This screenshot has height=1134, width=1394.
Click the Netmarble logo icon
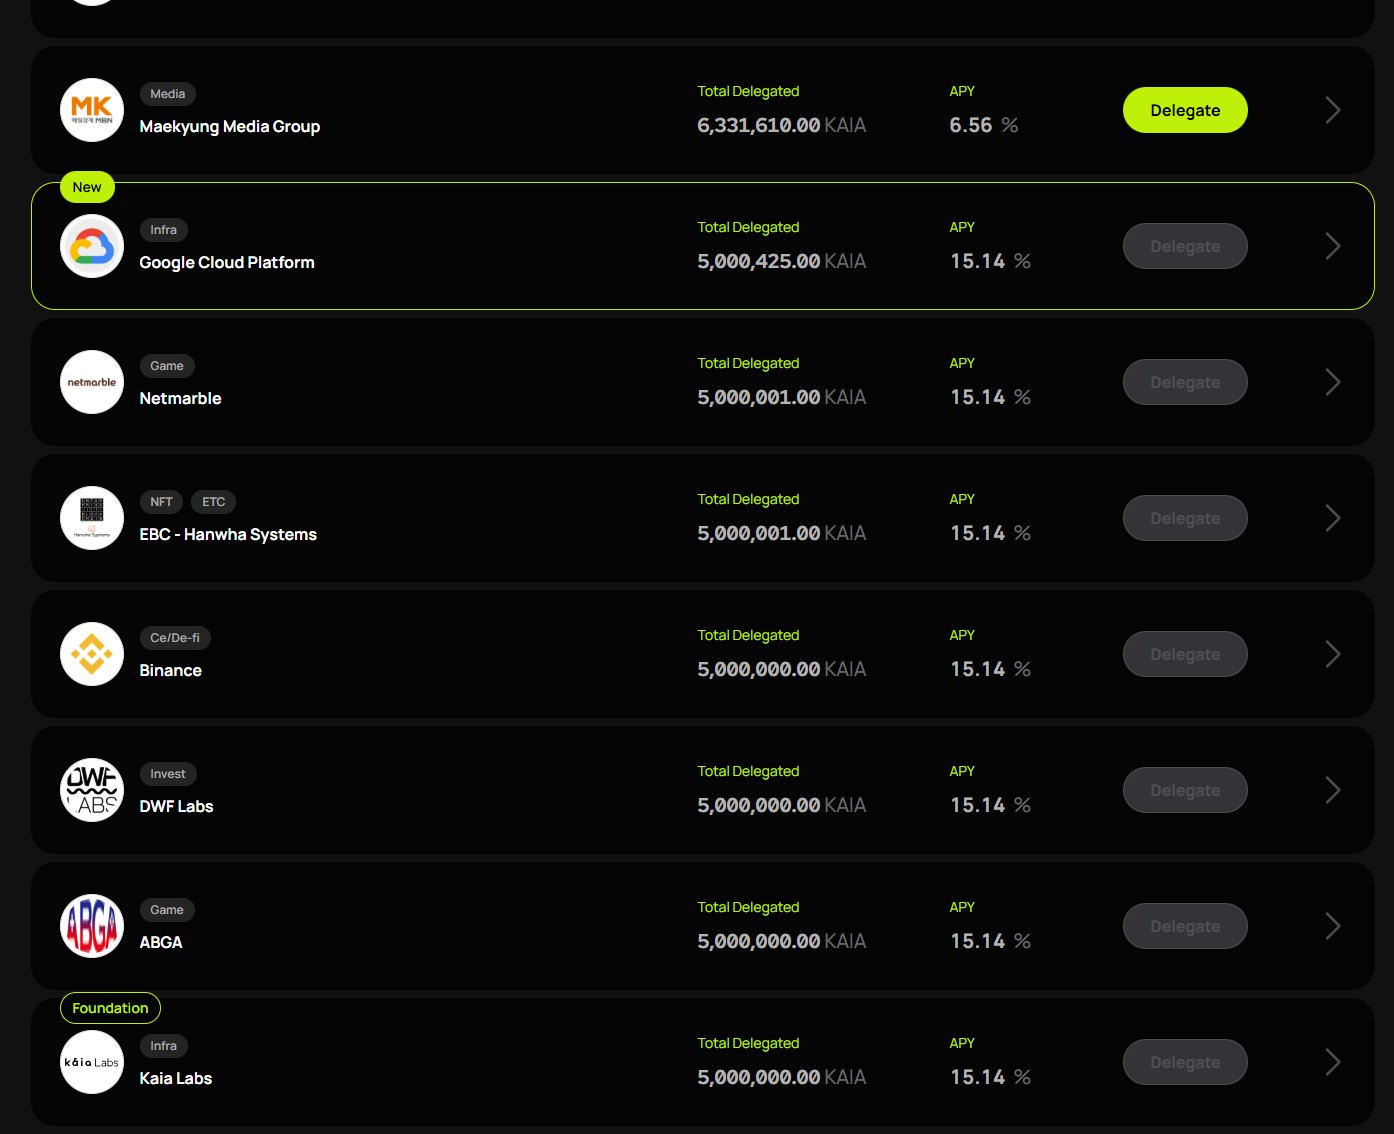[92, 382]
